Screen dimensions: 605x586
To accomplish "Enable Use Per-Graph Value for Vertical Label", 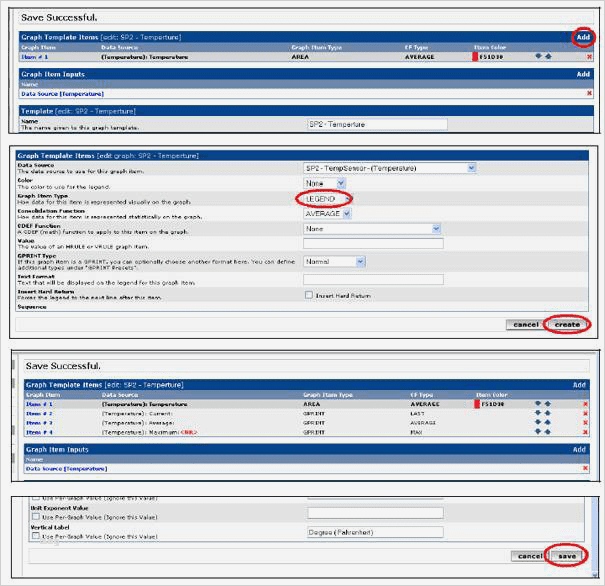I will tap(36, 535).
